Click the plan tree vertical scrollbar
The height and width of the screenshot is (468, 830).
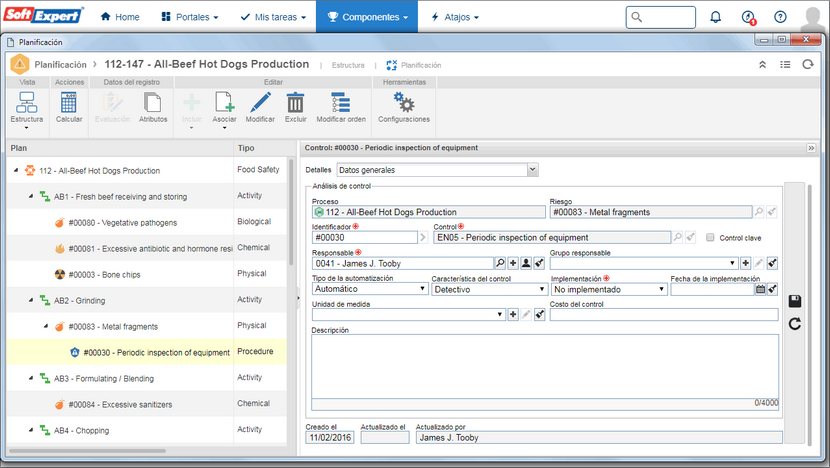coord(291,212)
